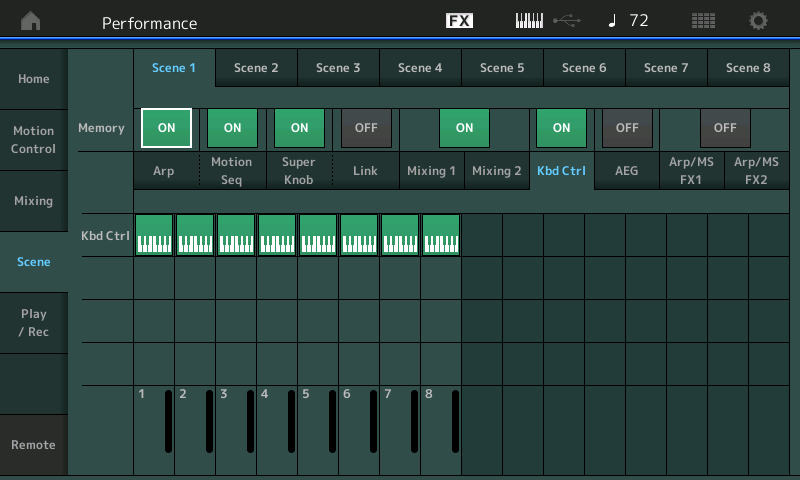This screenshot has height=480, width=800.
Task: Open the grid view icon in top bar
Action: (x=703, y=21)
